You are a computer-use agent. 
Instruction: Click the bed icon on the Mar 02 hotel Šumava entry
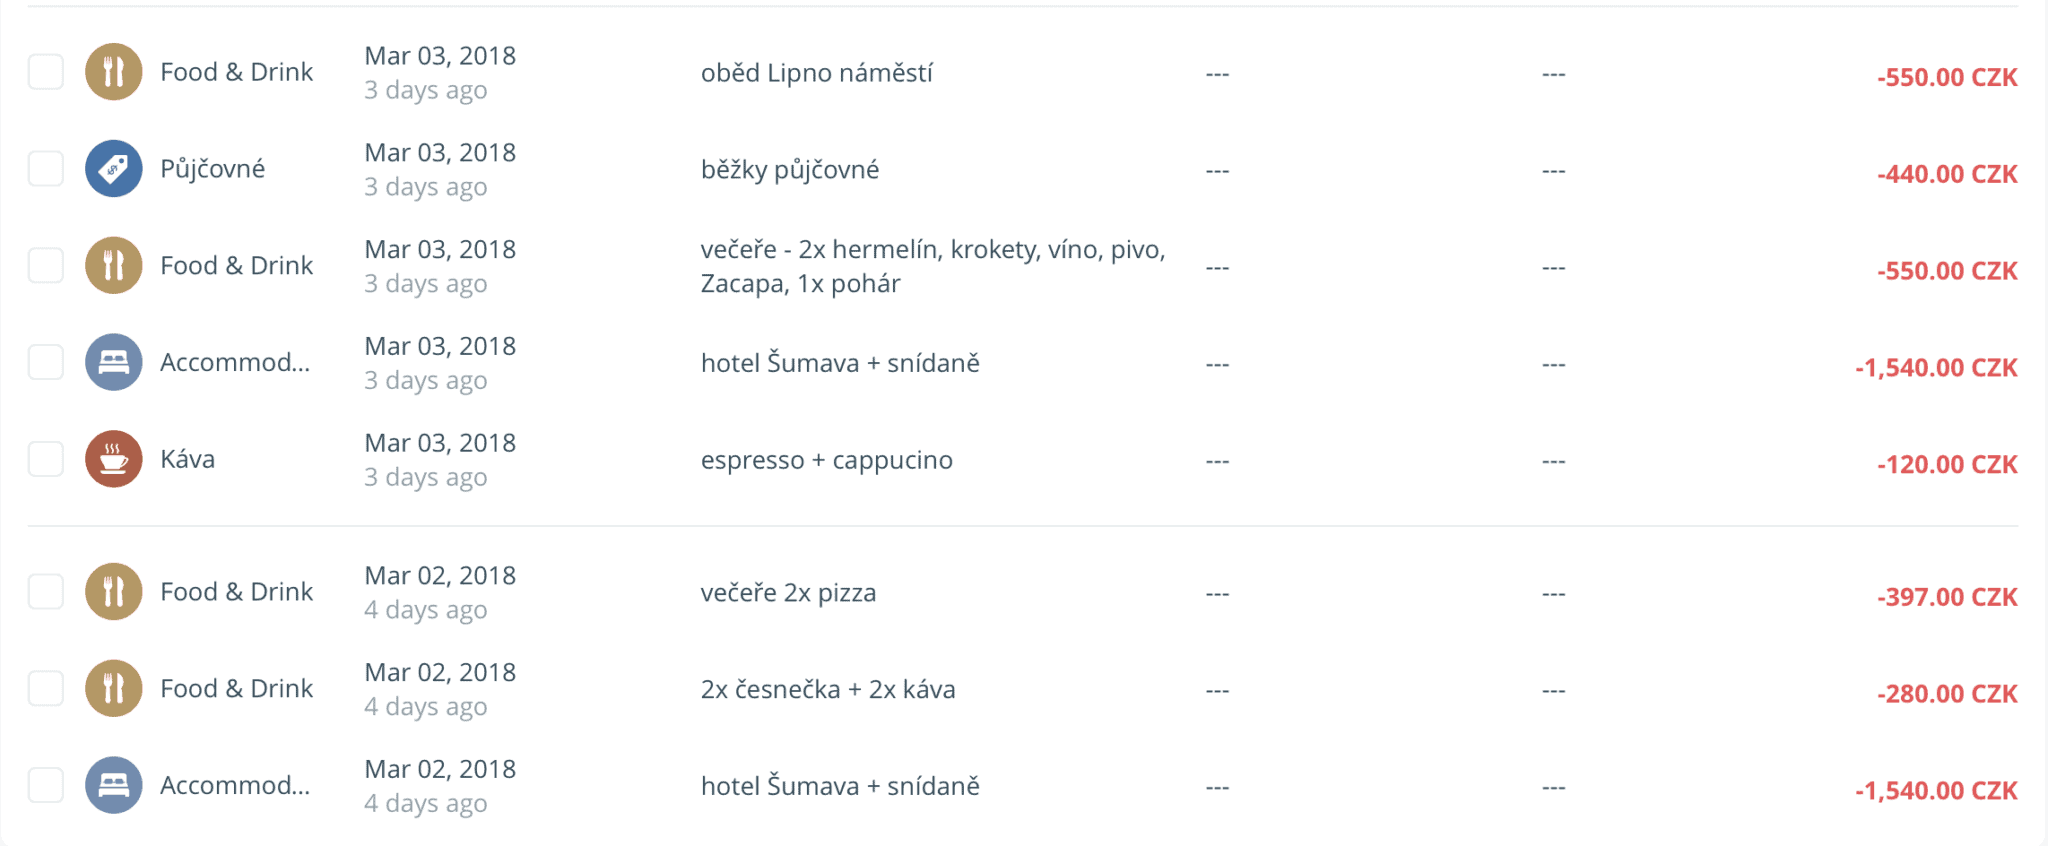pos(113,785)
